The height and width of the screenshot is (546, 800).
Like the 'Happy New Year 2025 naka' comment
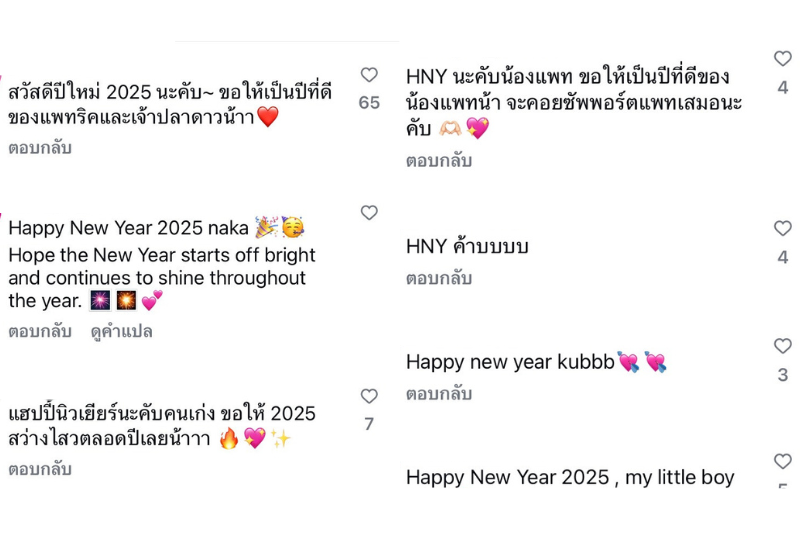click(369, 212)
